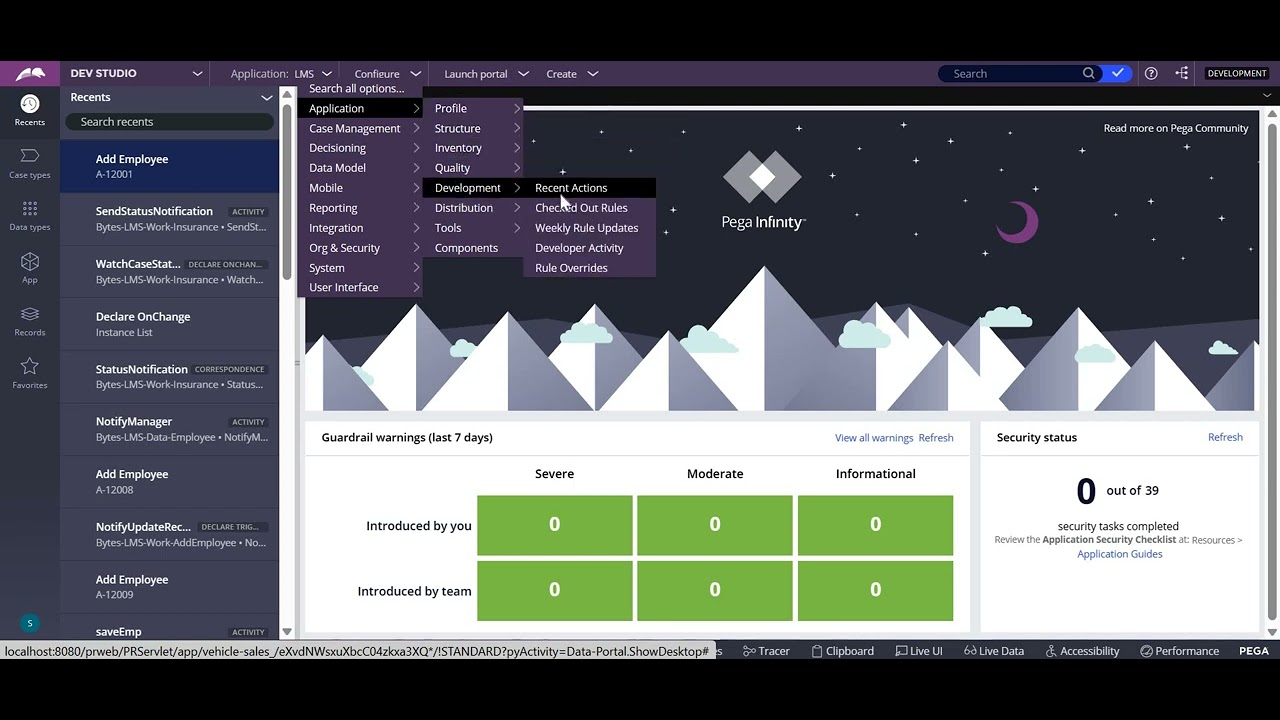Select Org & Security menu item

pyautogui.click(x=361, y=248)
